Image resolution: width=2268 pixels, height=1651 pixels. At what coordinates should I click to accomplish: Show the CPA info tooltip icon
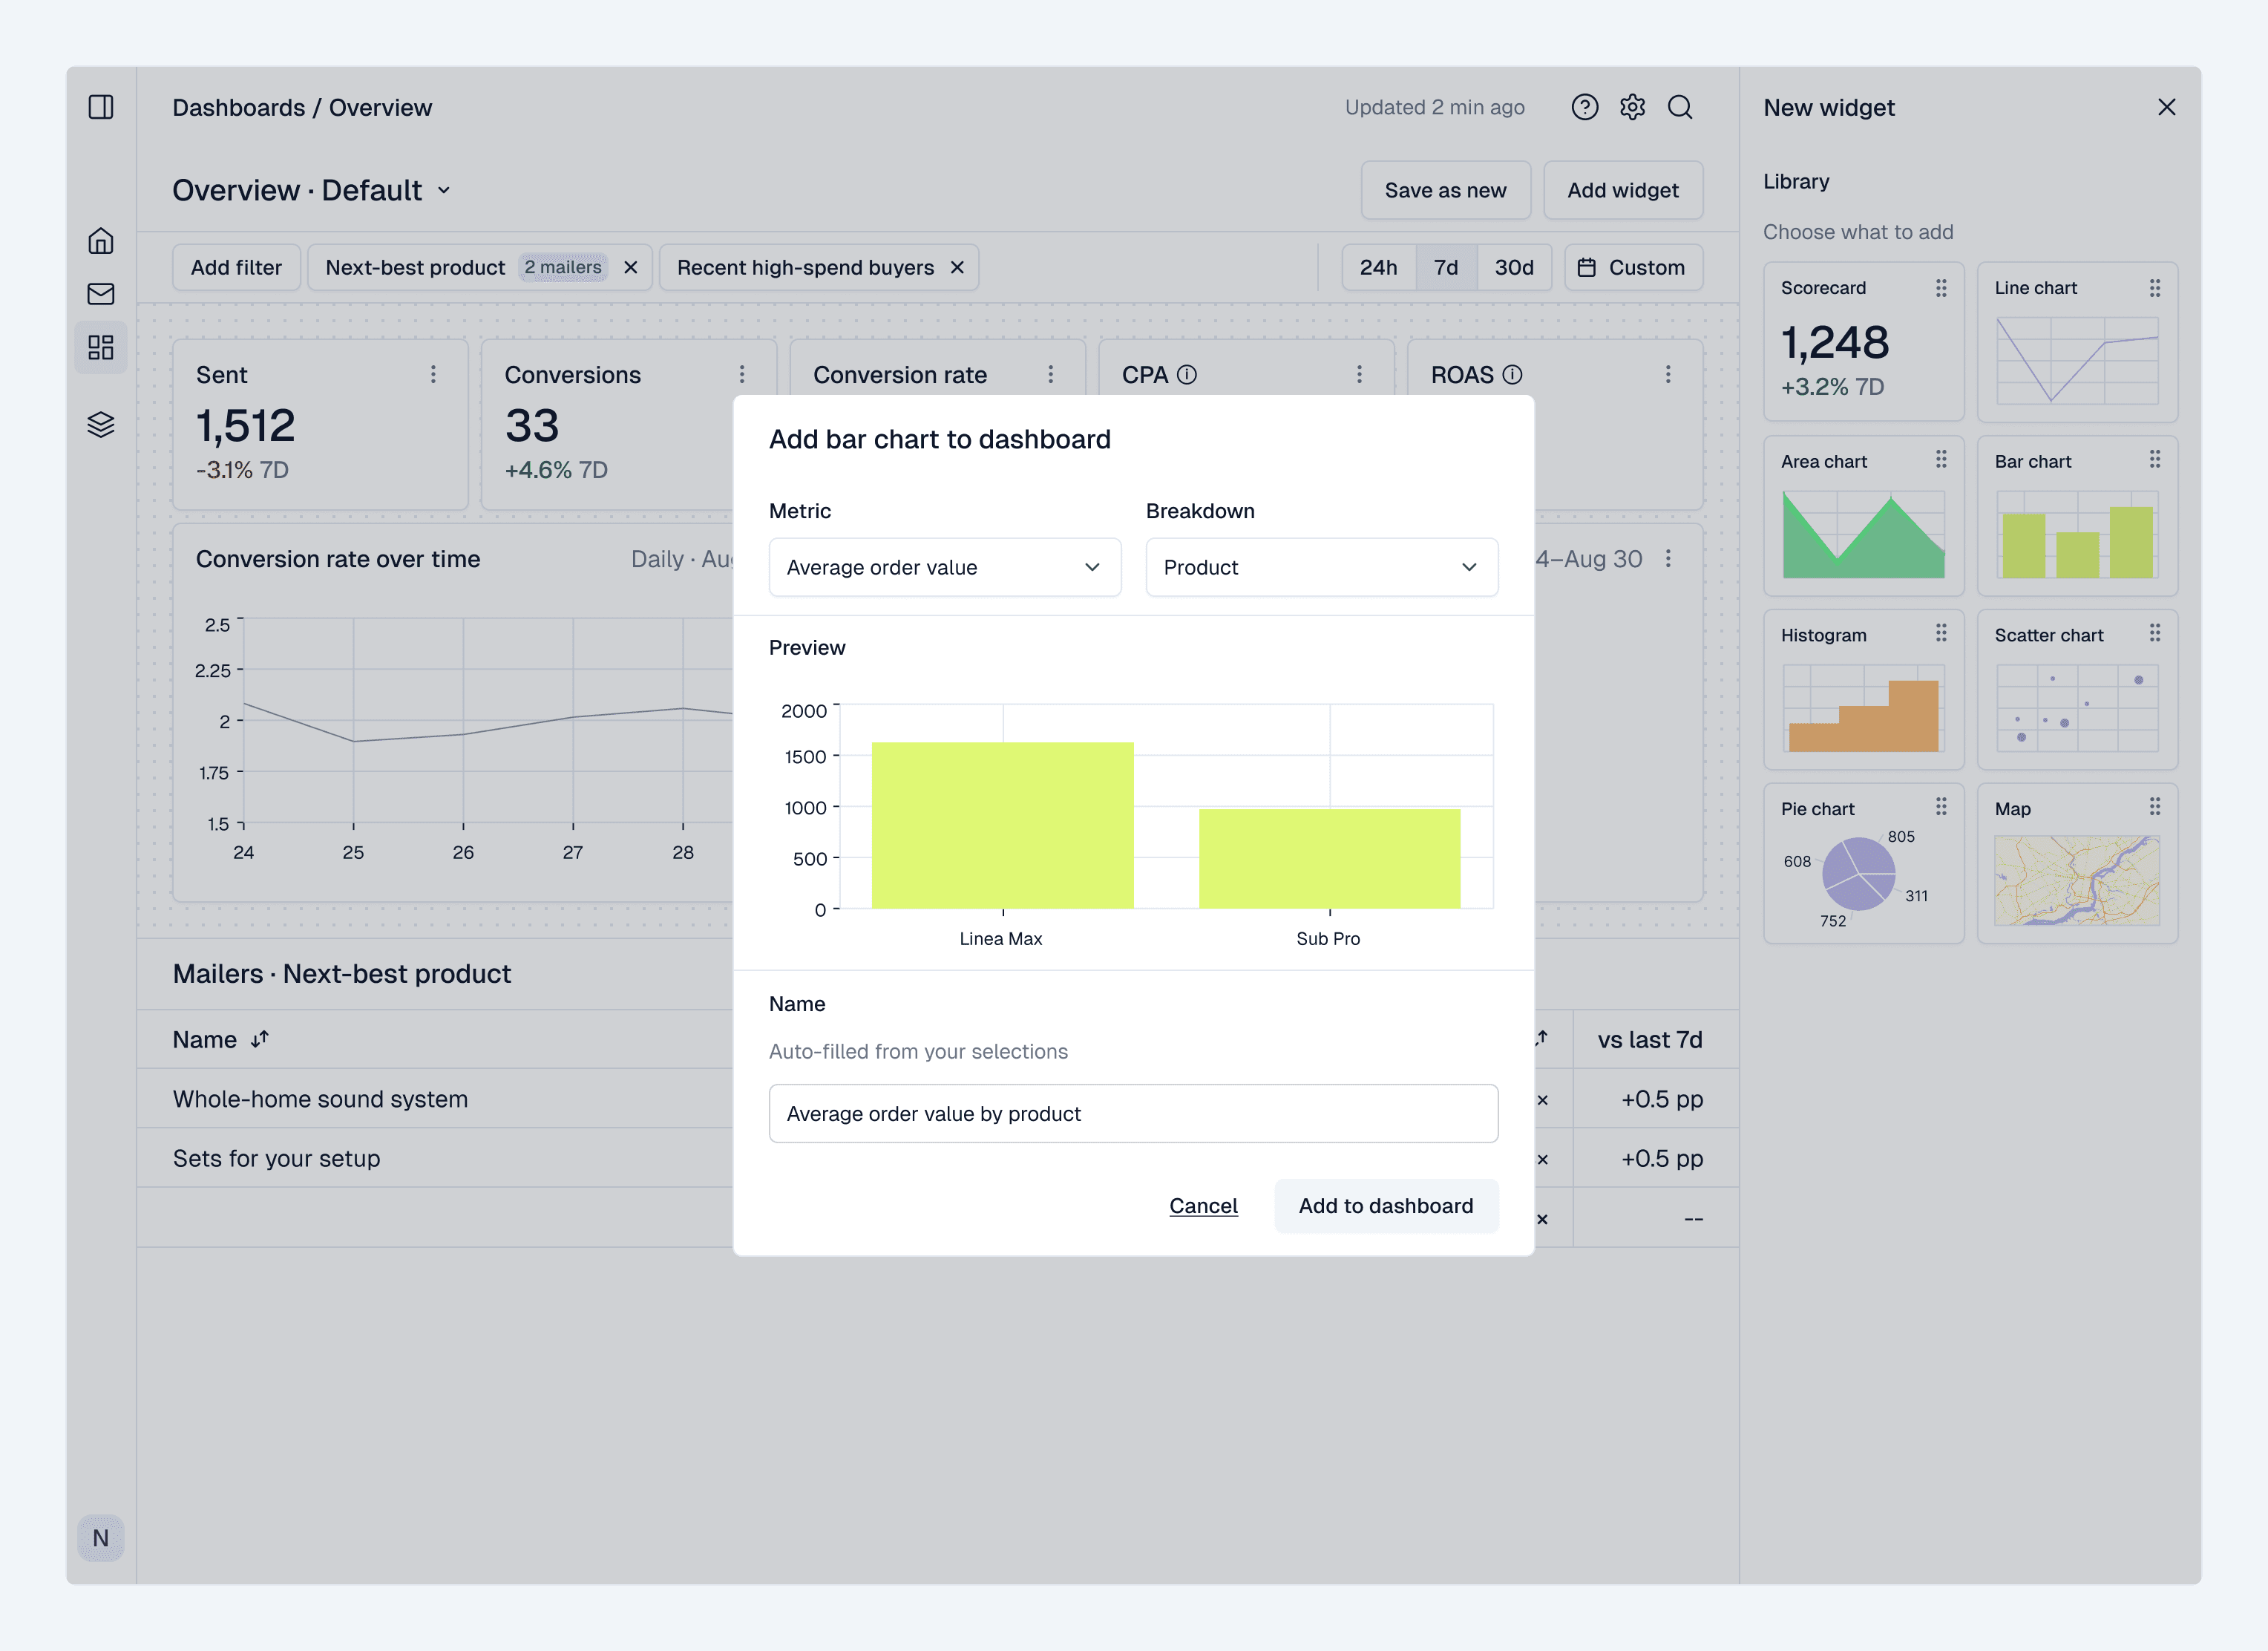pyautogui.click(x=1187, y=375)
